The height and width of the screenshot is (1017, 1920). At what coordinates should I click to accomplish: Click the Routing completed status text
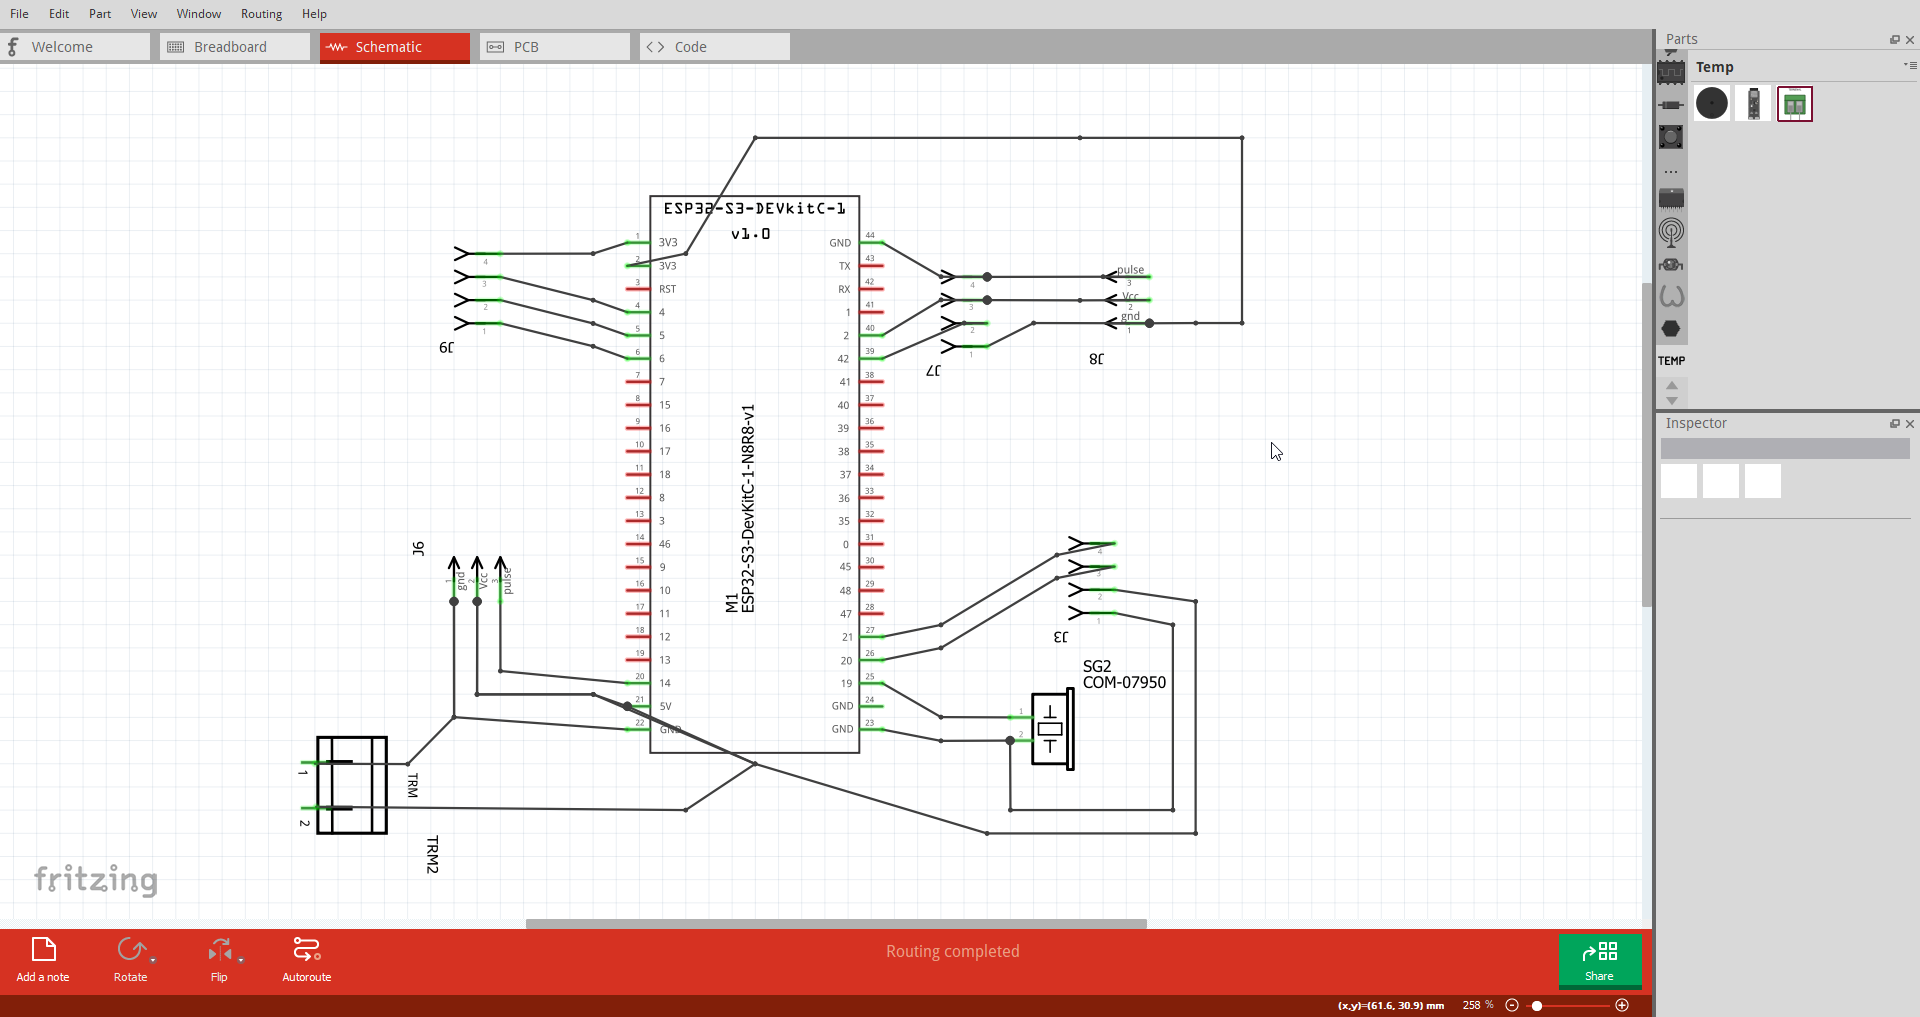coord(953,951)
